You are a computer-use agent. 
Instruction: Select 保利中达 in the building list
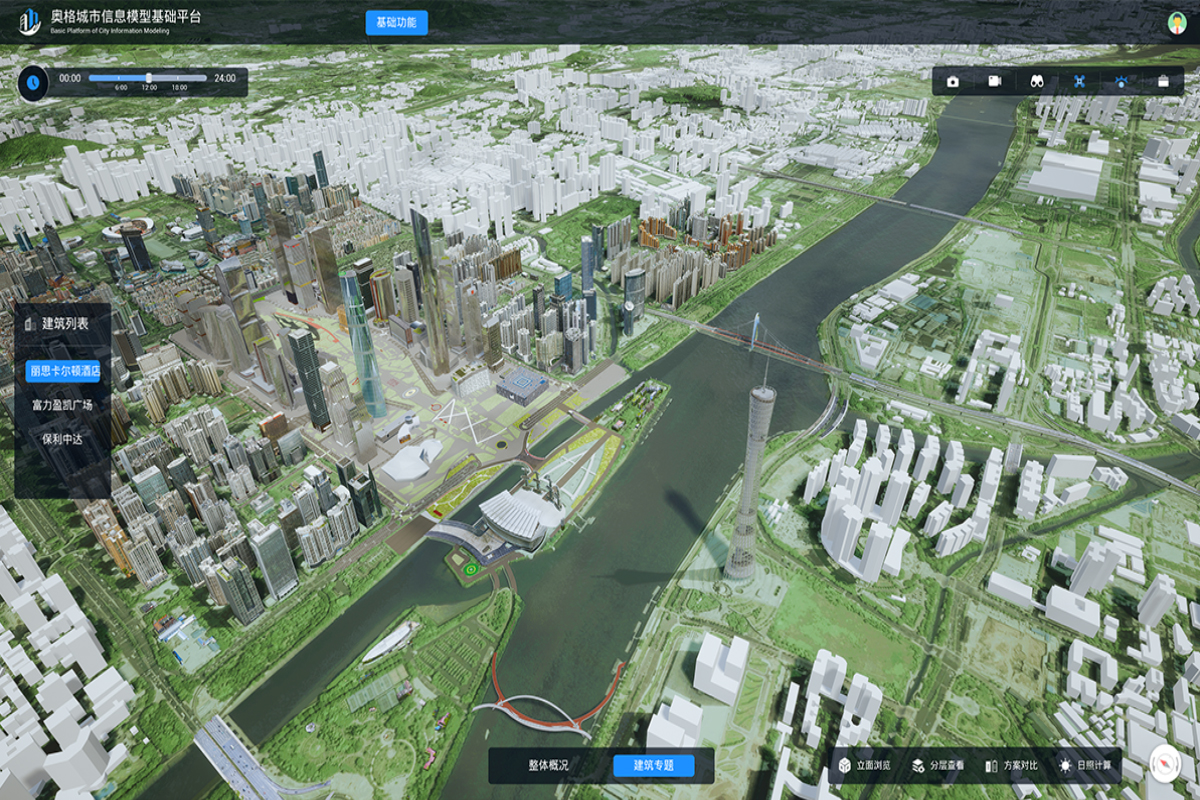tap(62, 438)
